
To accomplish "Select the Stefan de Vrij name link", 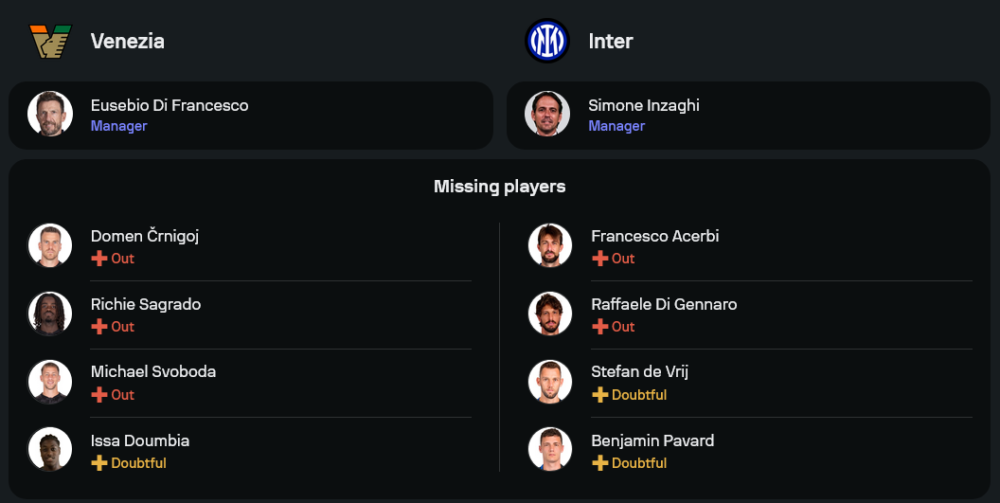I will 639,372.
